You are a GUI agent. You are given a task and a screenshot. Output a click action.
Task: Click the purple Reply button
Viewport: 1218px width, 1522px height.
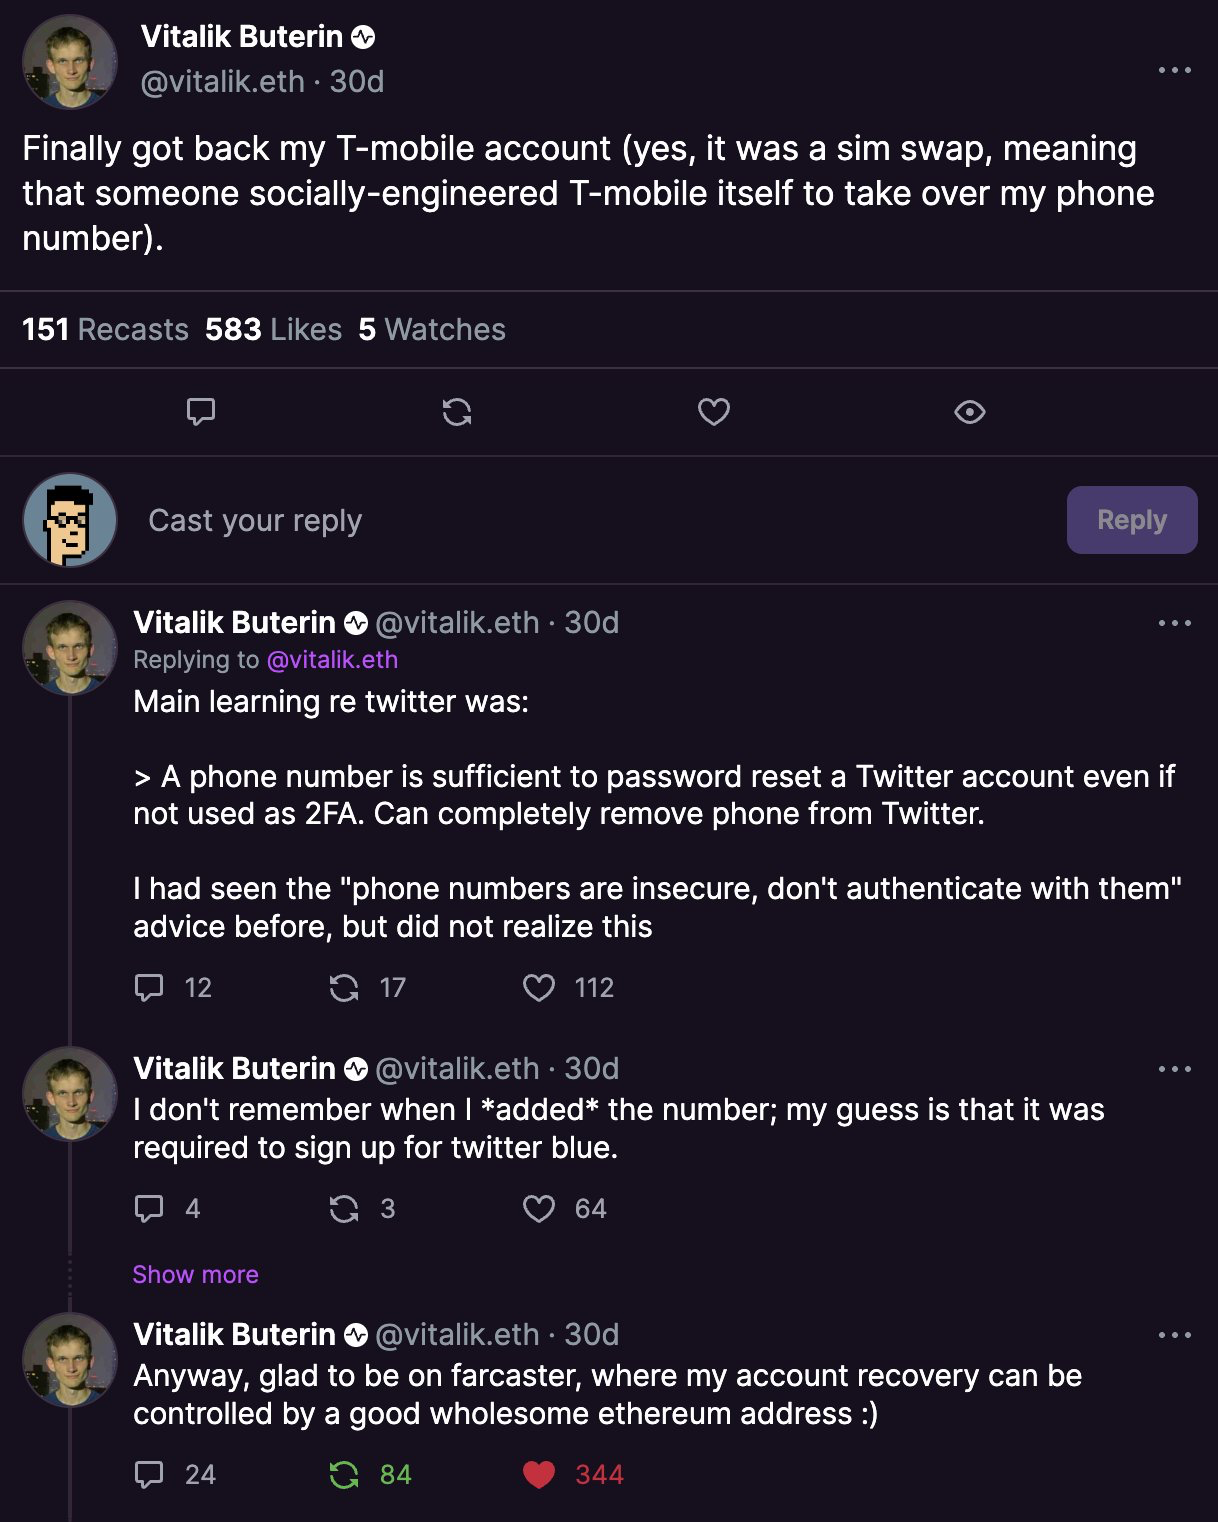point(1131,520)
